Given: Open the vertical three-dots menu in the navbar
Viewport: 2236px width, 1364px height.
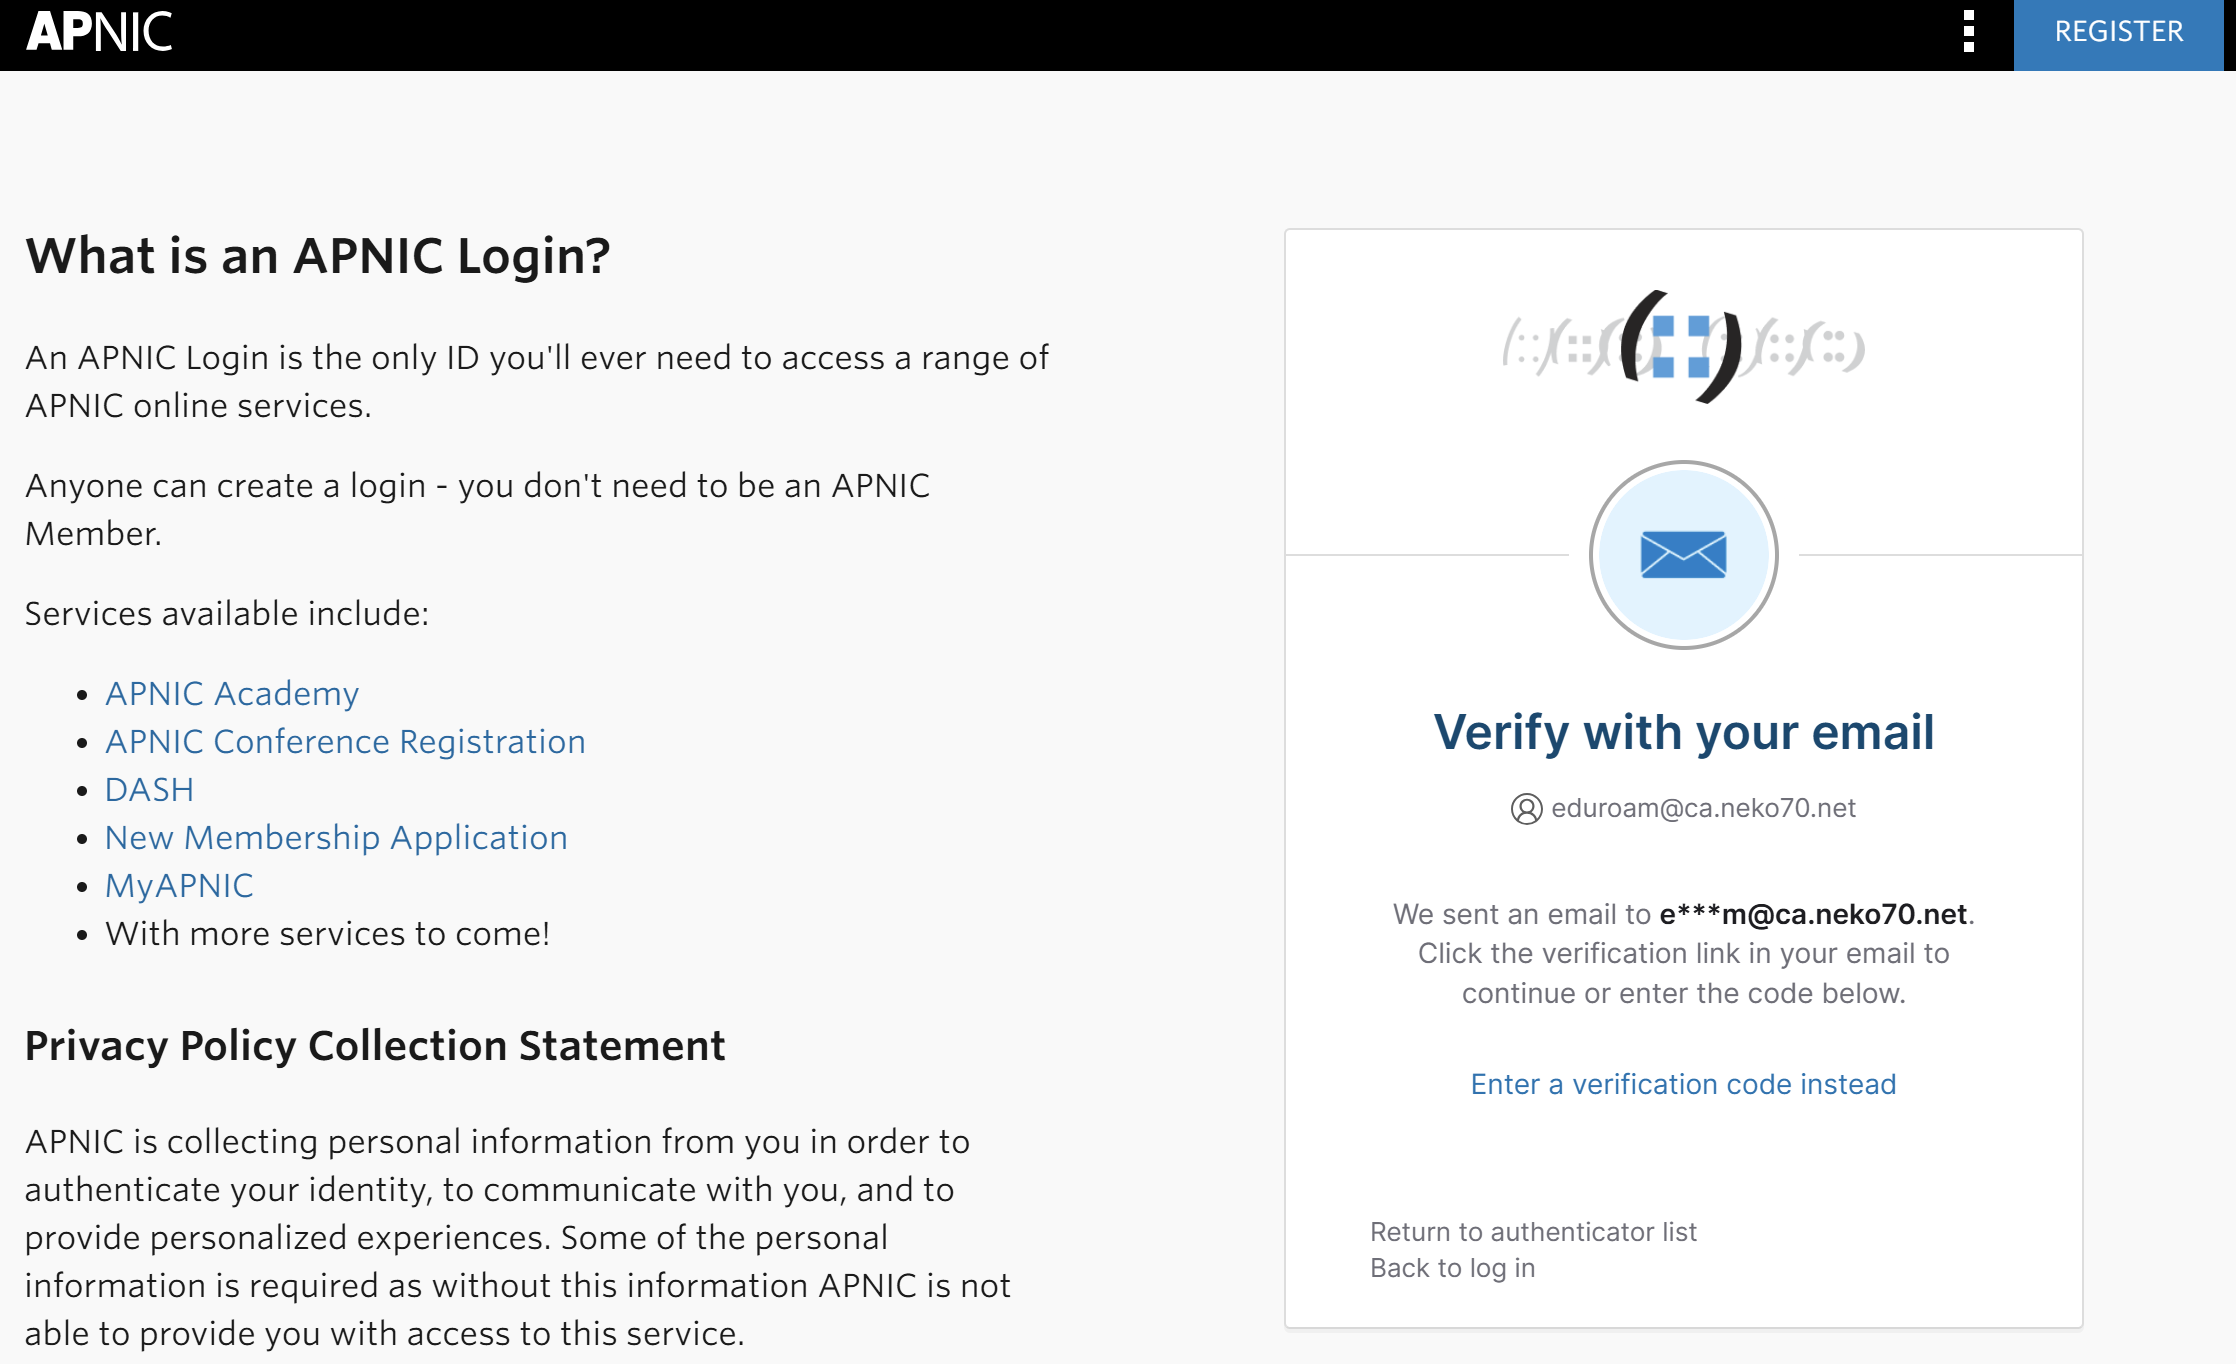Looking at the screenshot, I should coord(1968,33).
